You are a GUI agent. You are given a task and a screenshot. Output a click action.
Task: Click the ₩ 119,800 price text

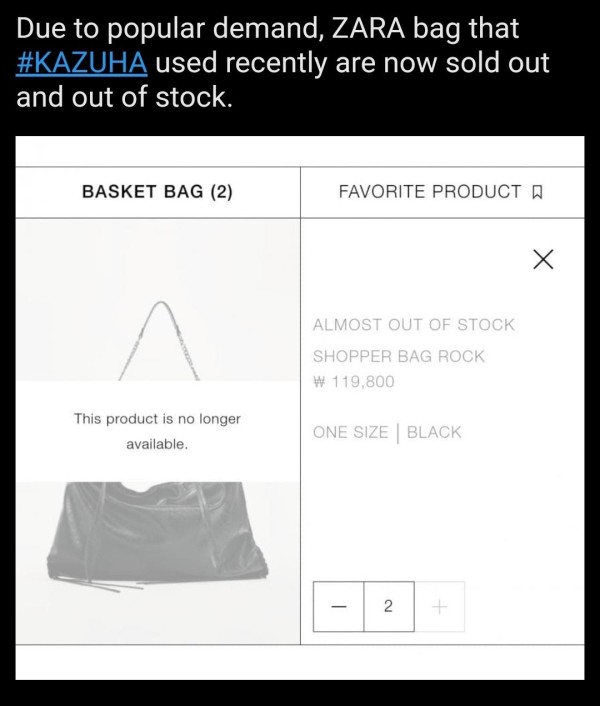pyautogui.click(x=354, y=382)
